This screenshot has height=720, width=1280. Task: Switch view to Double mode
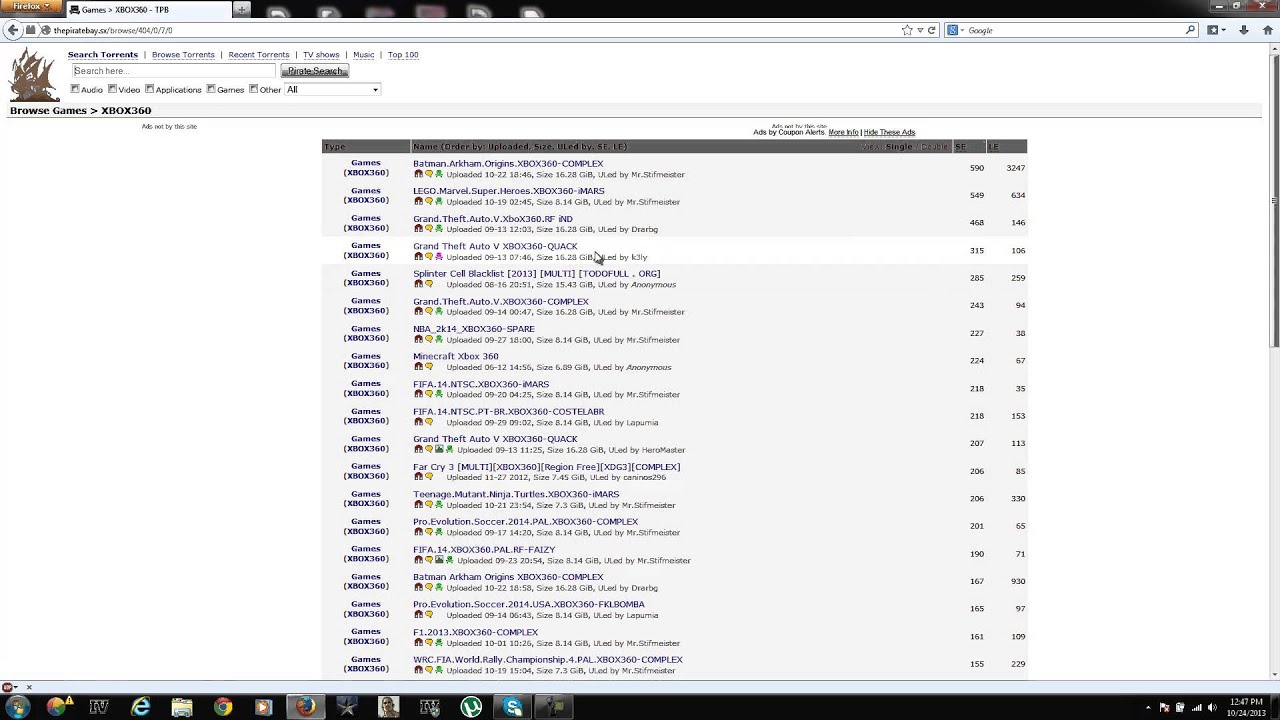pyautogui.click(x=934, y=147)
